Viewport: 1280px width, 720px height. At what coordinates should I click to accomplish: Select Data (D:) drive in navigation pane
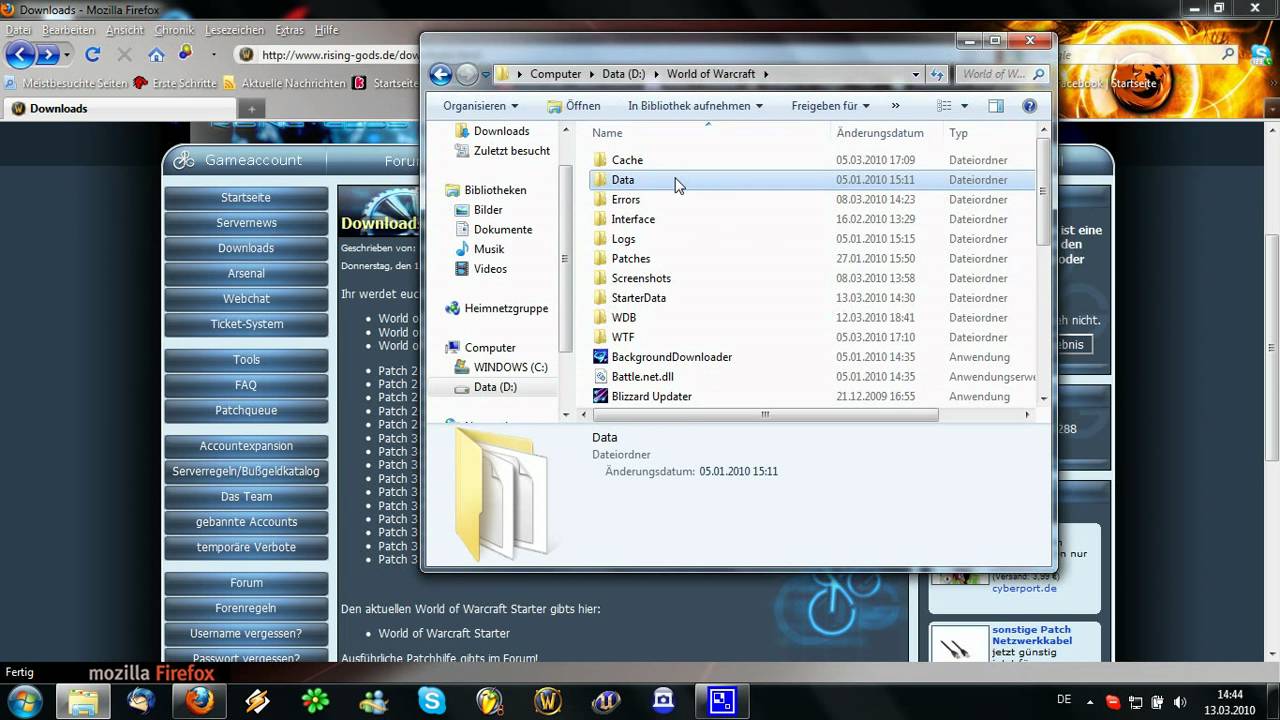coord(495,387)
